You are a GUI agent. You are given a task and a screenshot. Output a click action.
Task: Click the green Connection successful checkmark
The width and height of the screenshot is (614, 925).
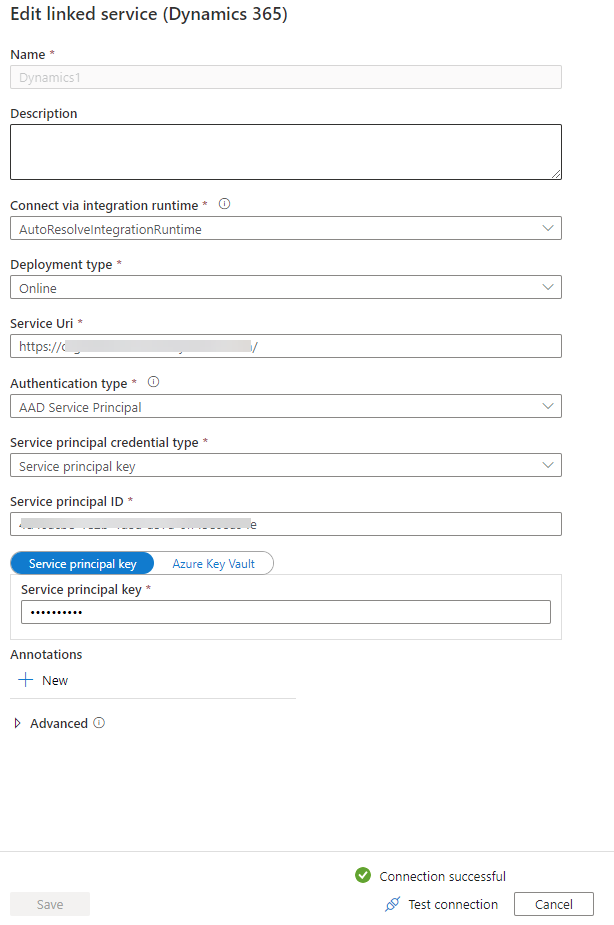[x=363, y=875]
